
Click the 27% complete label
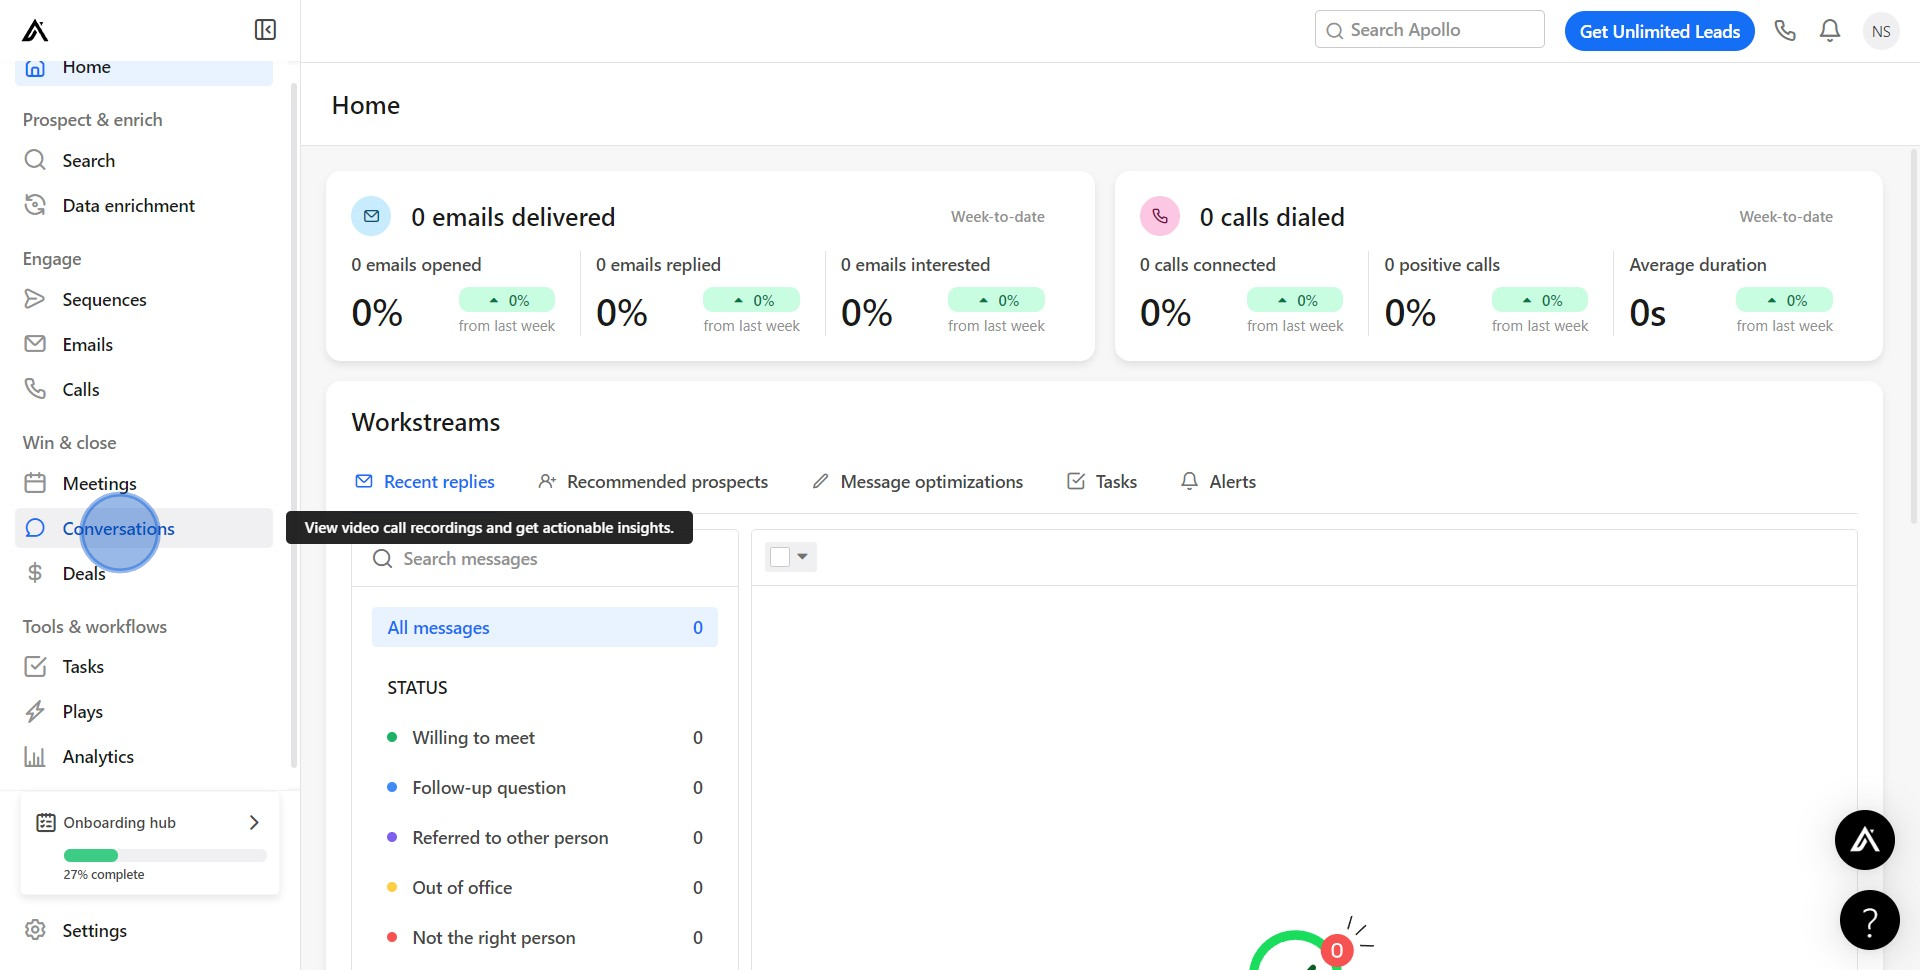[104, 874]
